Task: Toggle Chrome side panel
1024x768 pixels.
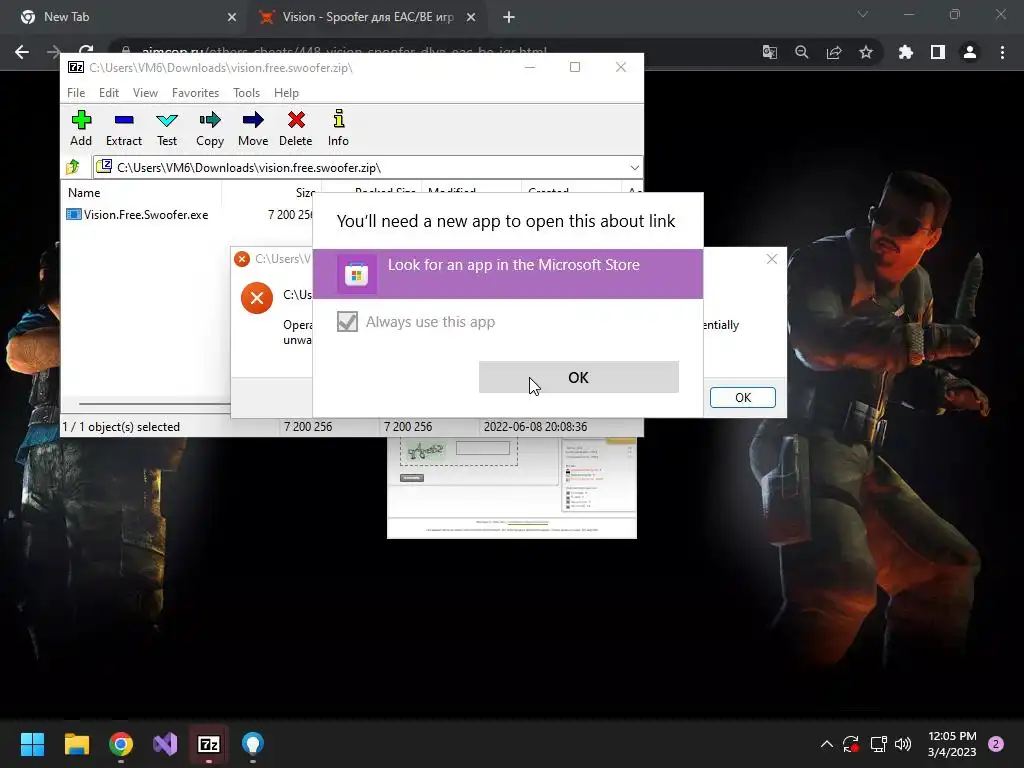Action: click(x=938, y=52)
